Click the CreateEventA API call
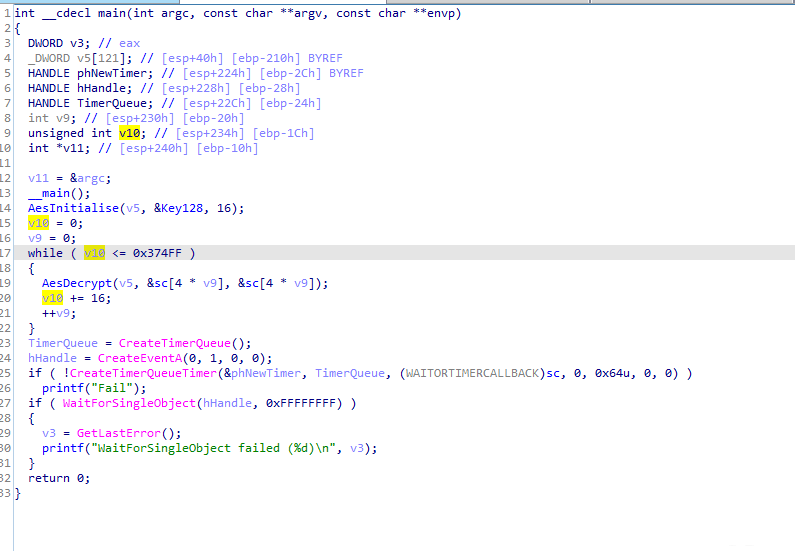Image resolution: width=795 pixels, height=551 pixels. point(139,358)
